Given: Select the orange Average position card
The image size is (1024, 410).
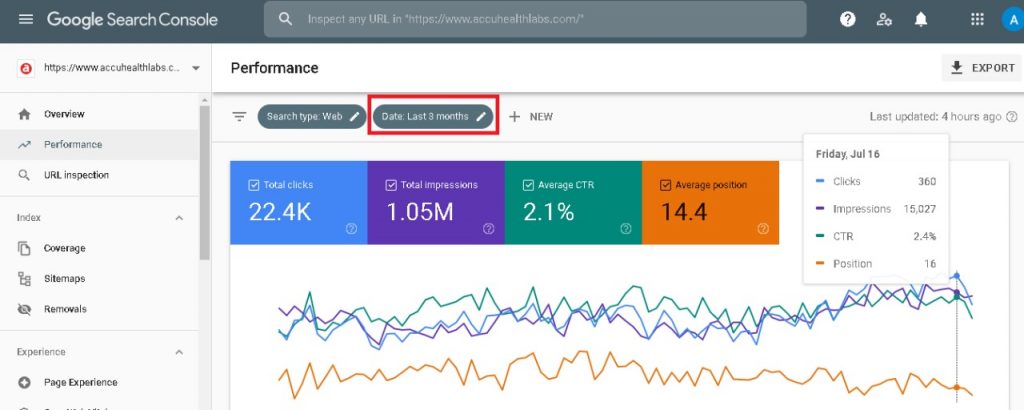Looking at the screenshot, I should pos(711,202).
